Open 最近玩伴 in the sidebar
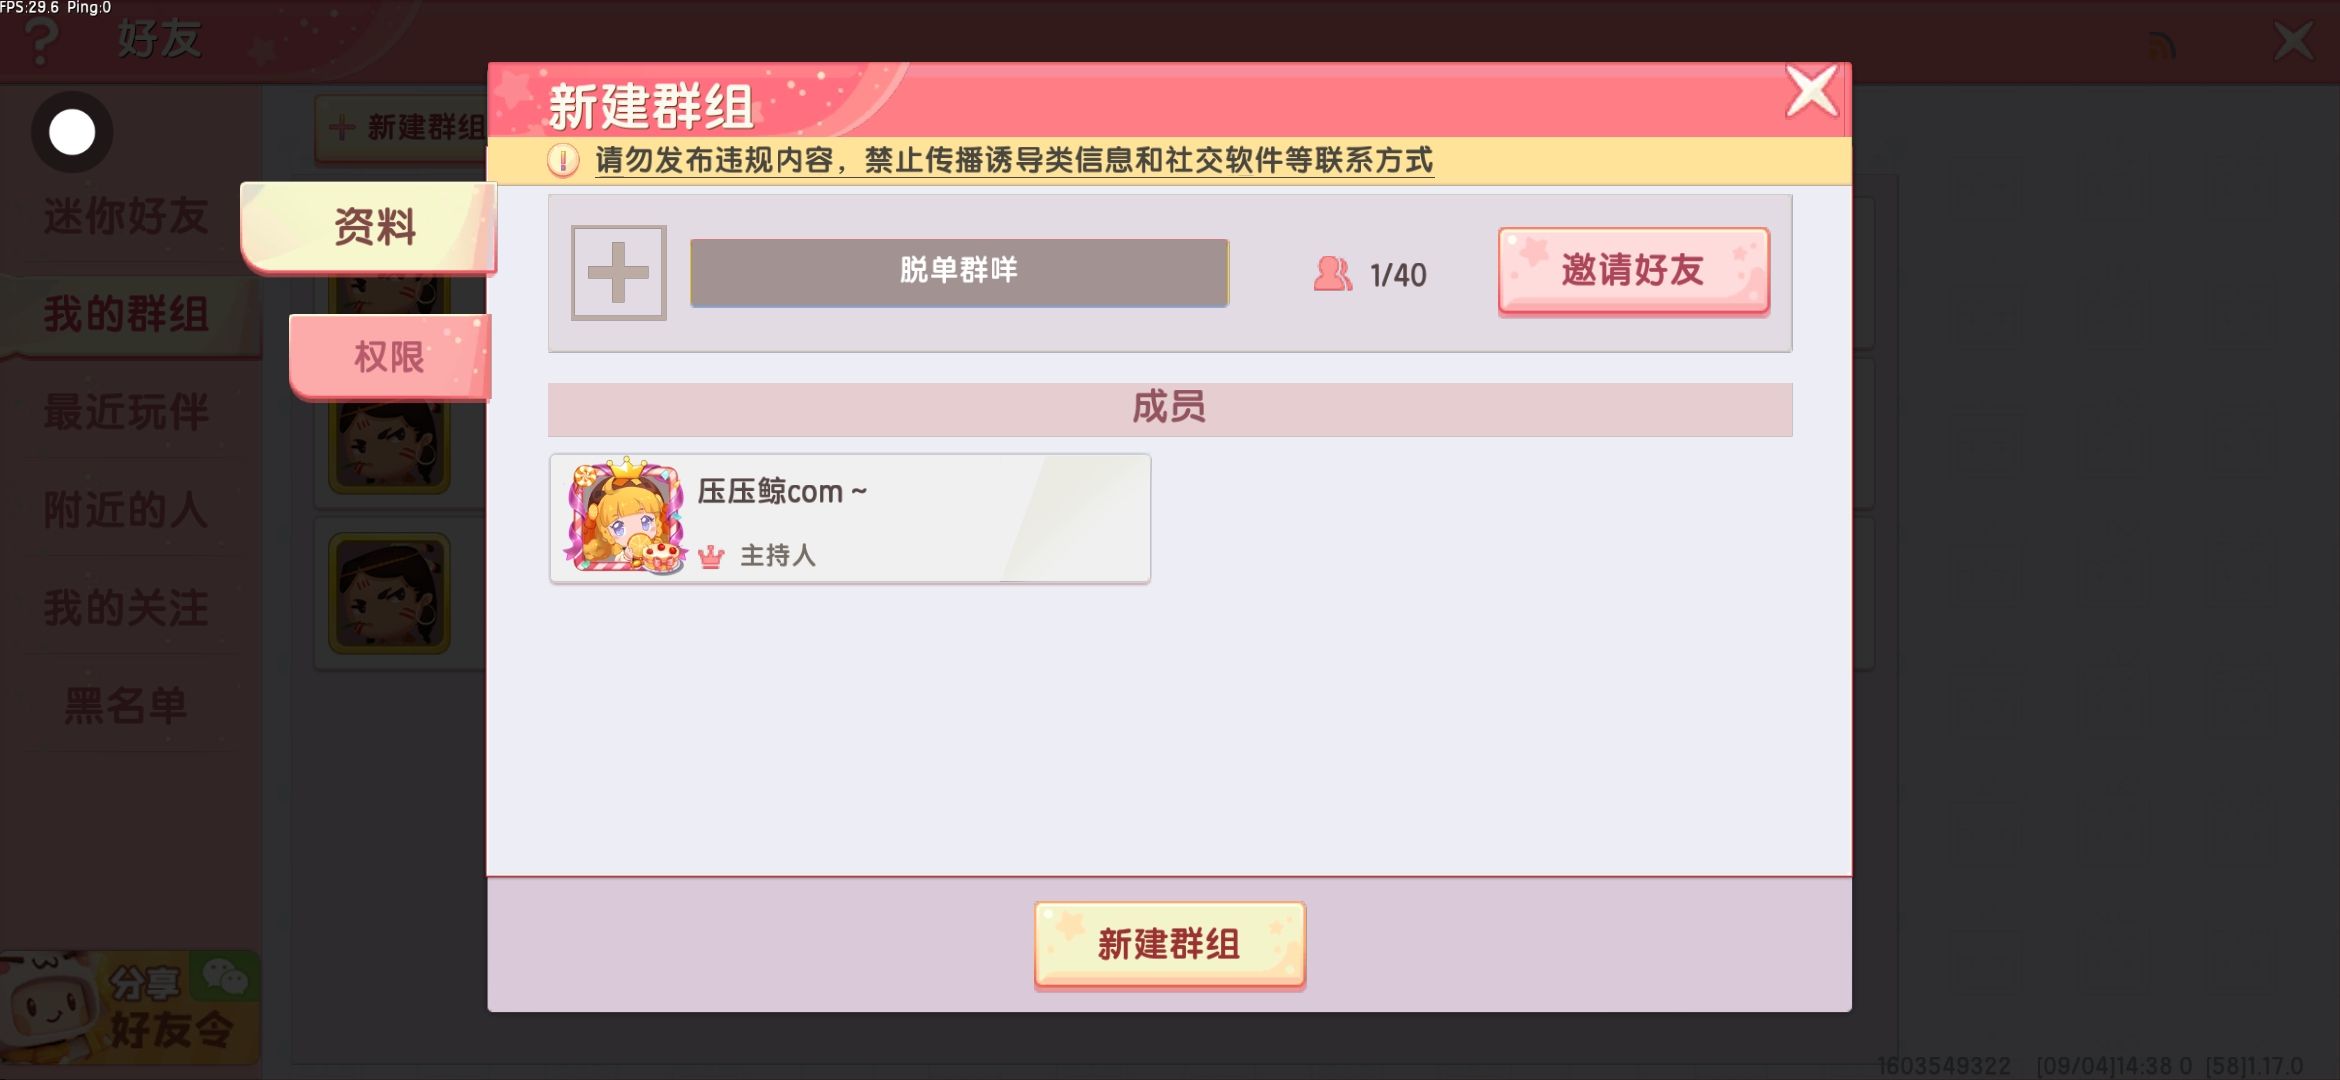 (126, 412)
